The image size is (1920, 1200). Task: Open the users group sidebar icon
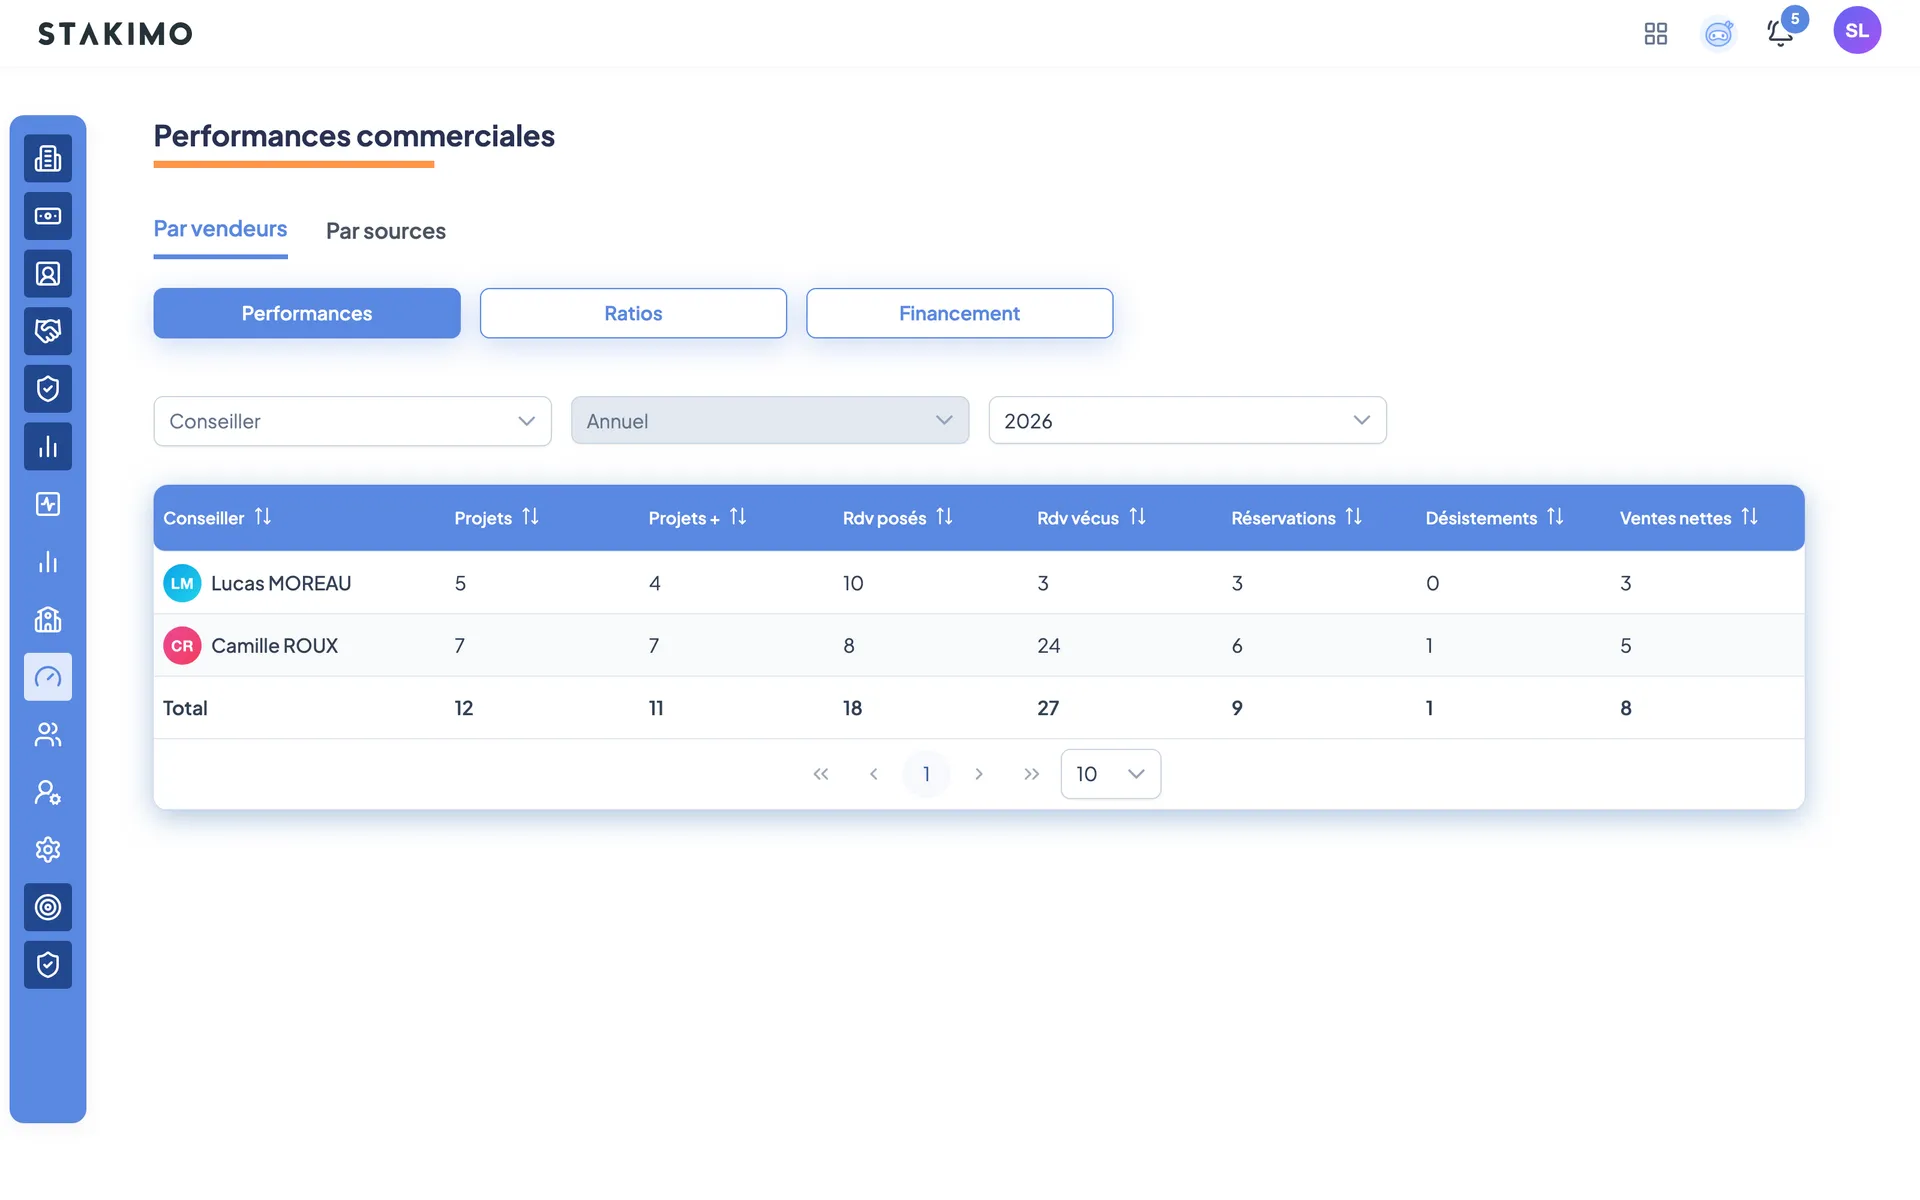[48, 735]
